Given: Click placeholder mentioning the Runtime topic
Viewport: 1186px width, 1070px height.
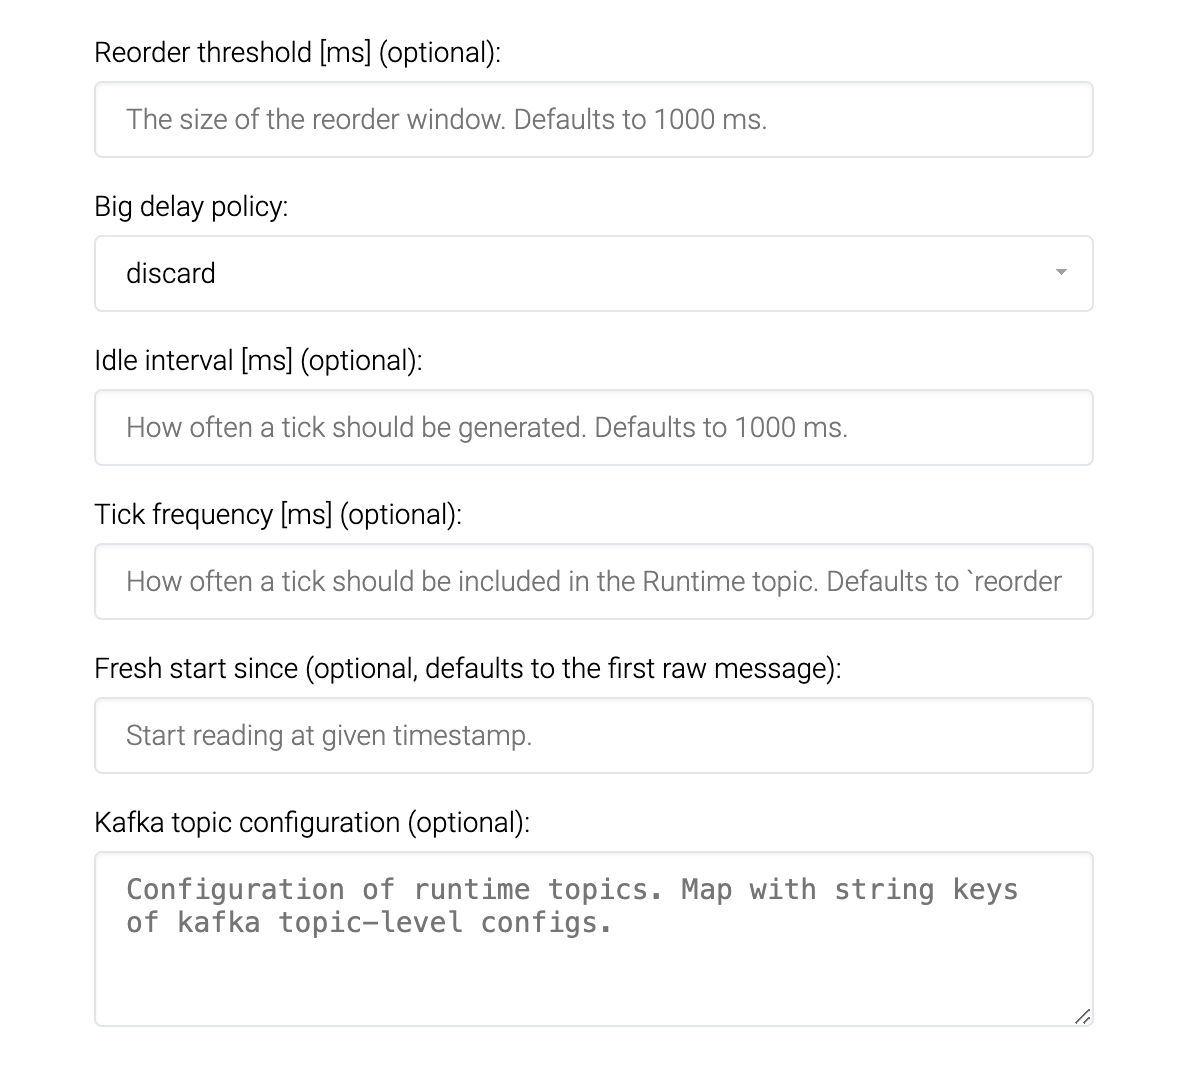Looking at the screenshot, I should tap(593, 582).
